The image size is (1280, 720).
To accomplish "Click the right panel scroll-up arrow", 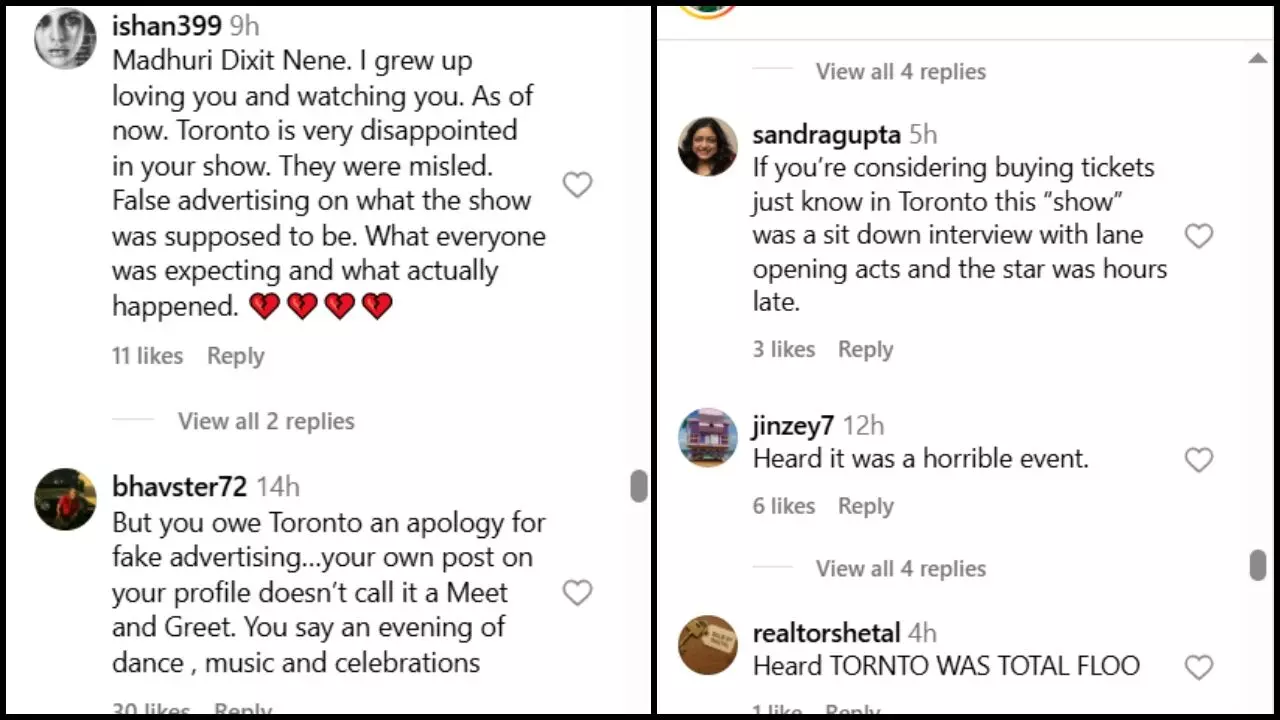I will (1258, 60).
